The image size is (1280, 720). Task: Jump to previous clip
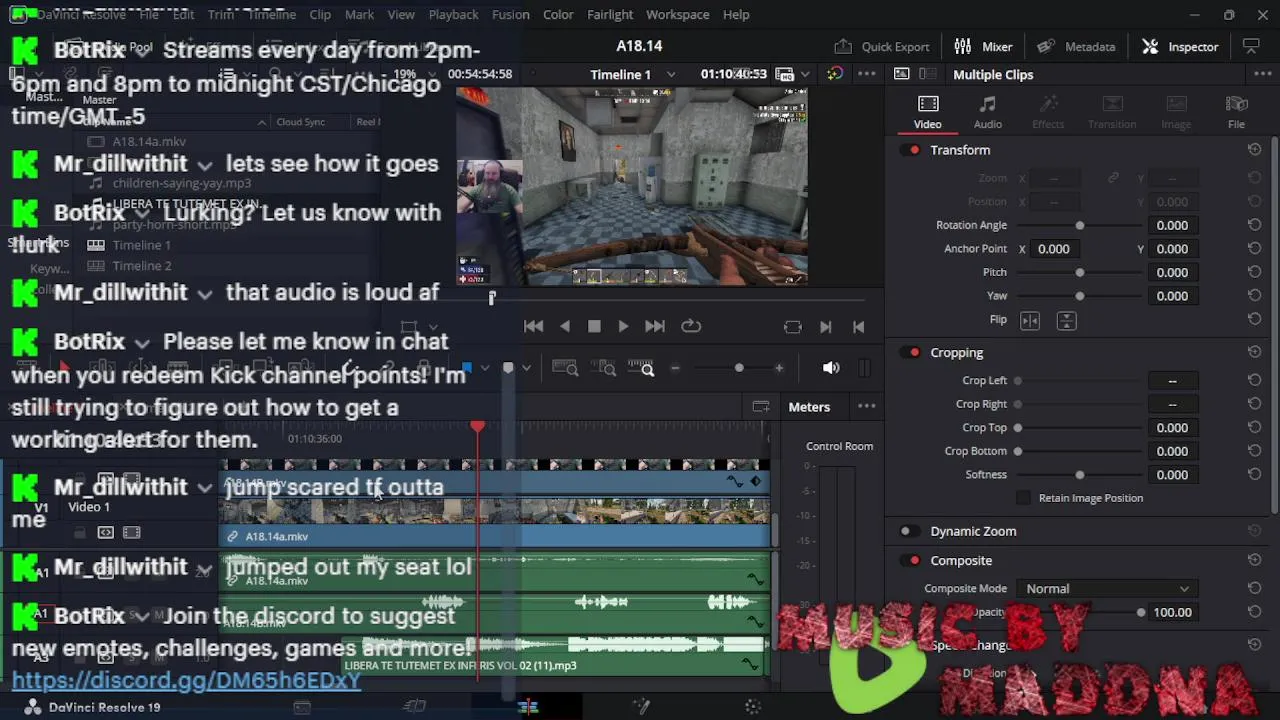click(x=858, y=327)
